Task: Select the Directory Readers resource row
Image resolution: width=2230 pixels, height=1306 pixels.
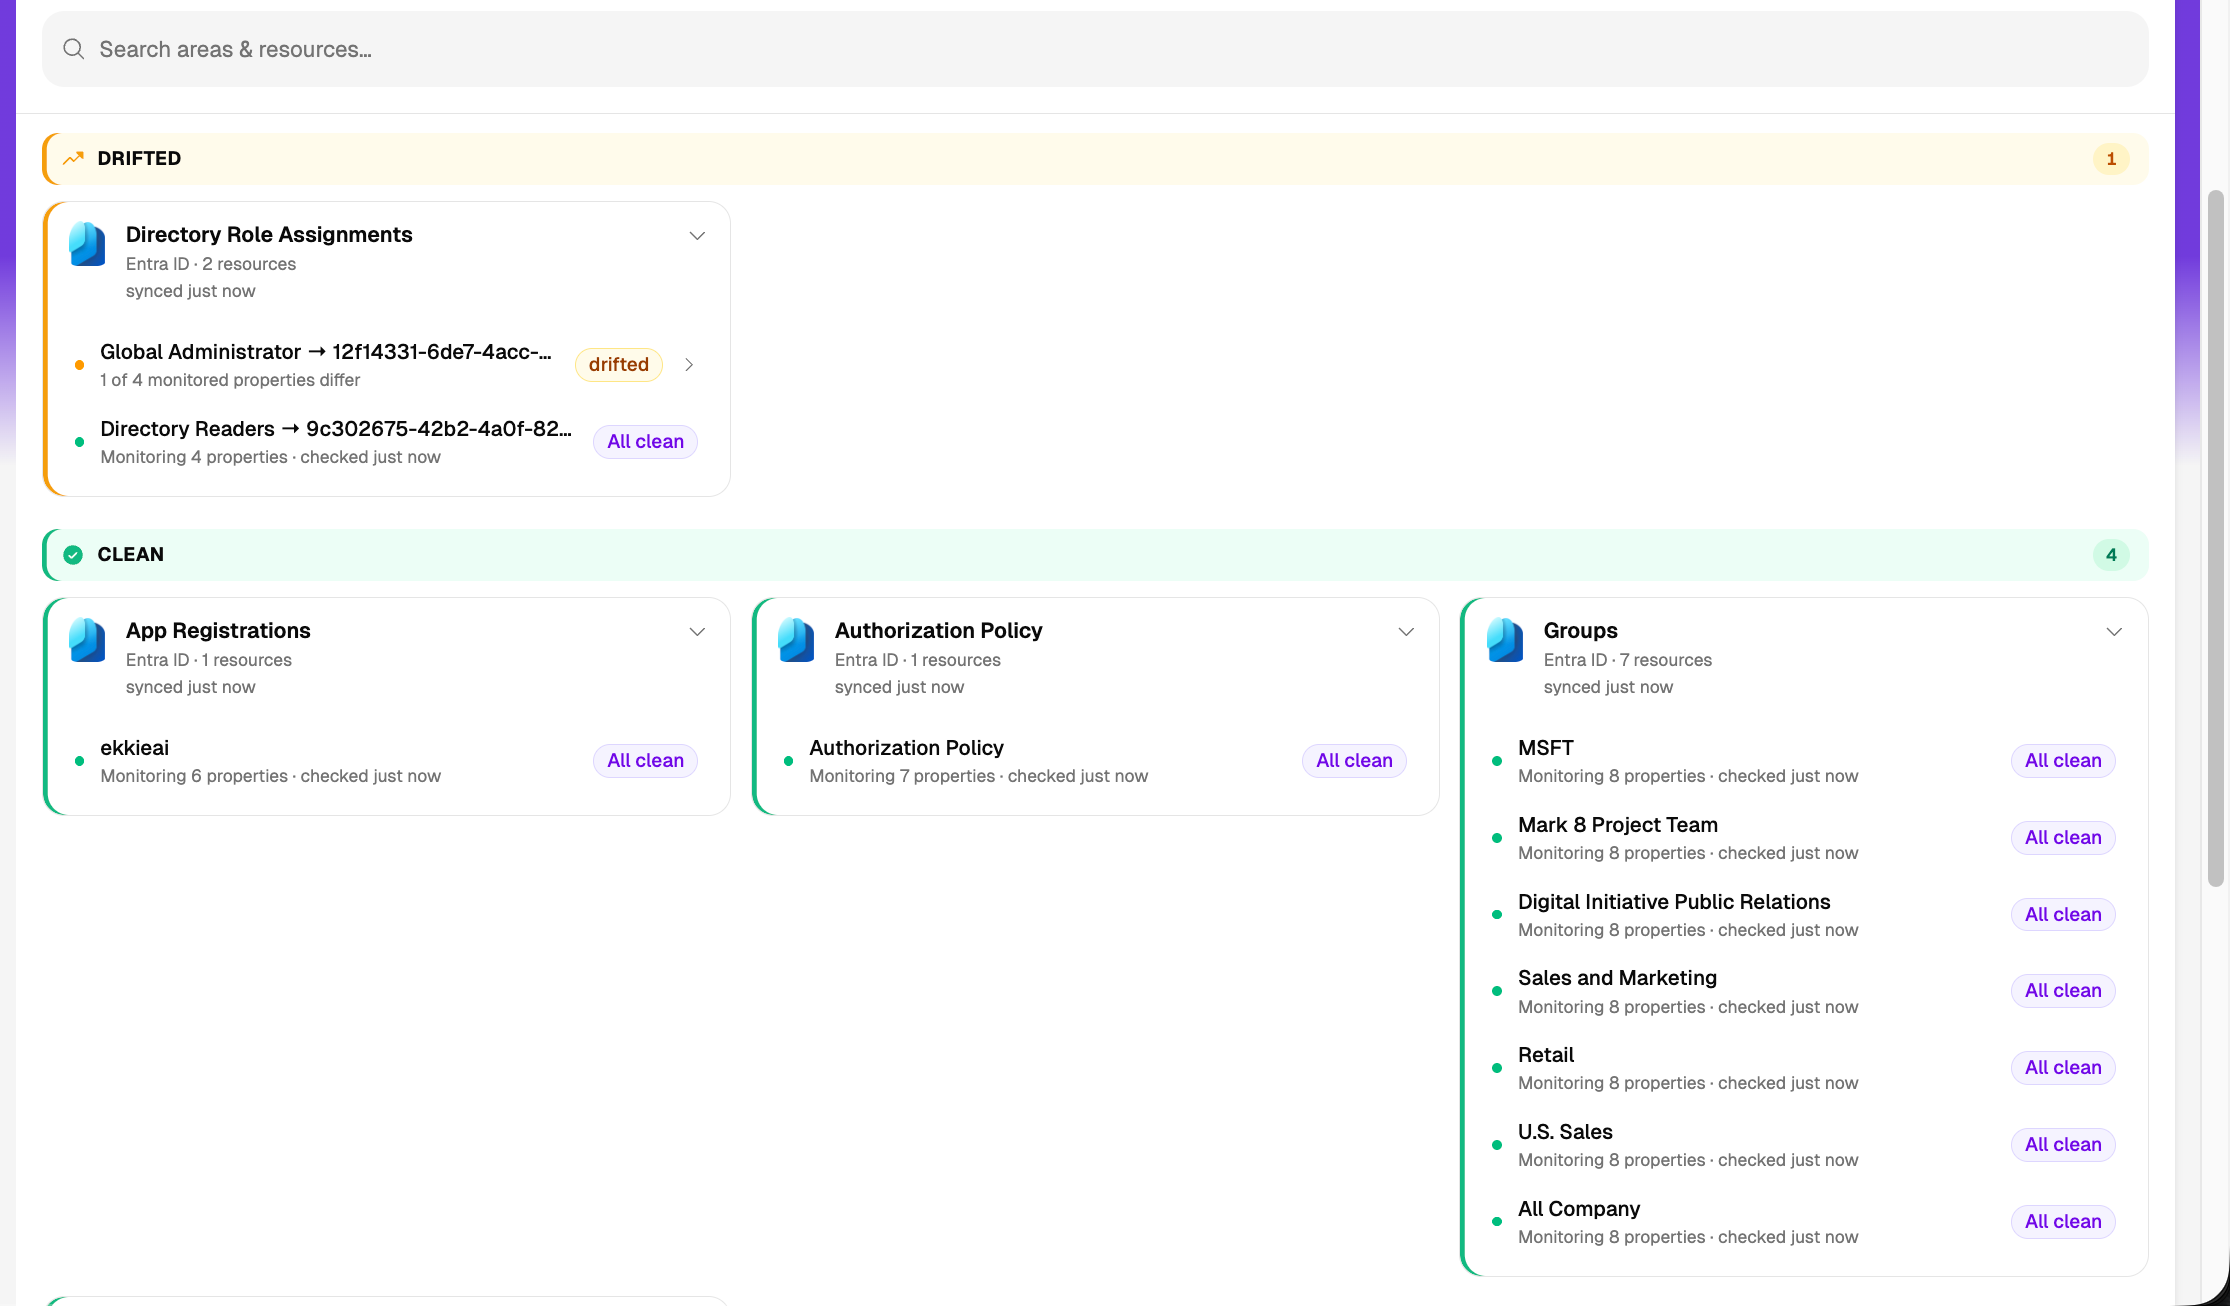Action: 387,442
